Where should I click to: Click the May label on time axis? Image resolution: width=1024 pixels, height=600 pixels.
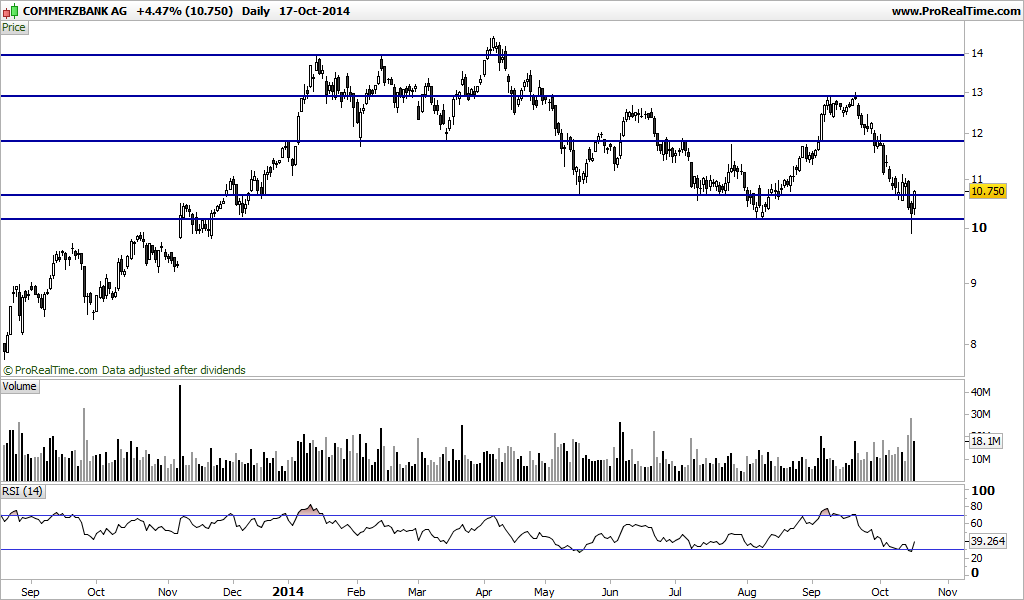(x=544, y=592)
